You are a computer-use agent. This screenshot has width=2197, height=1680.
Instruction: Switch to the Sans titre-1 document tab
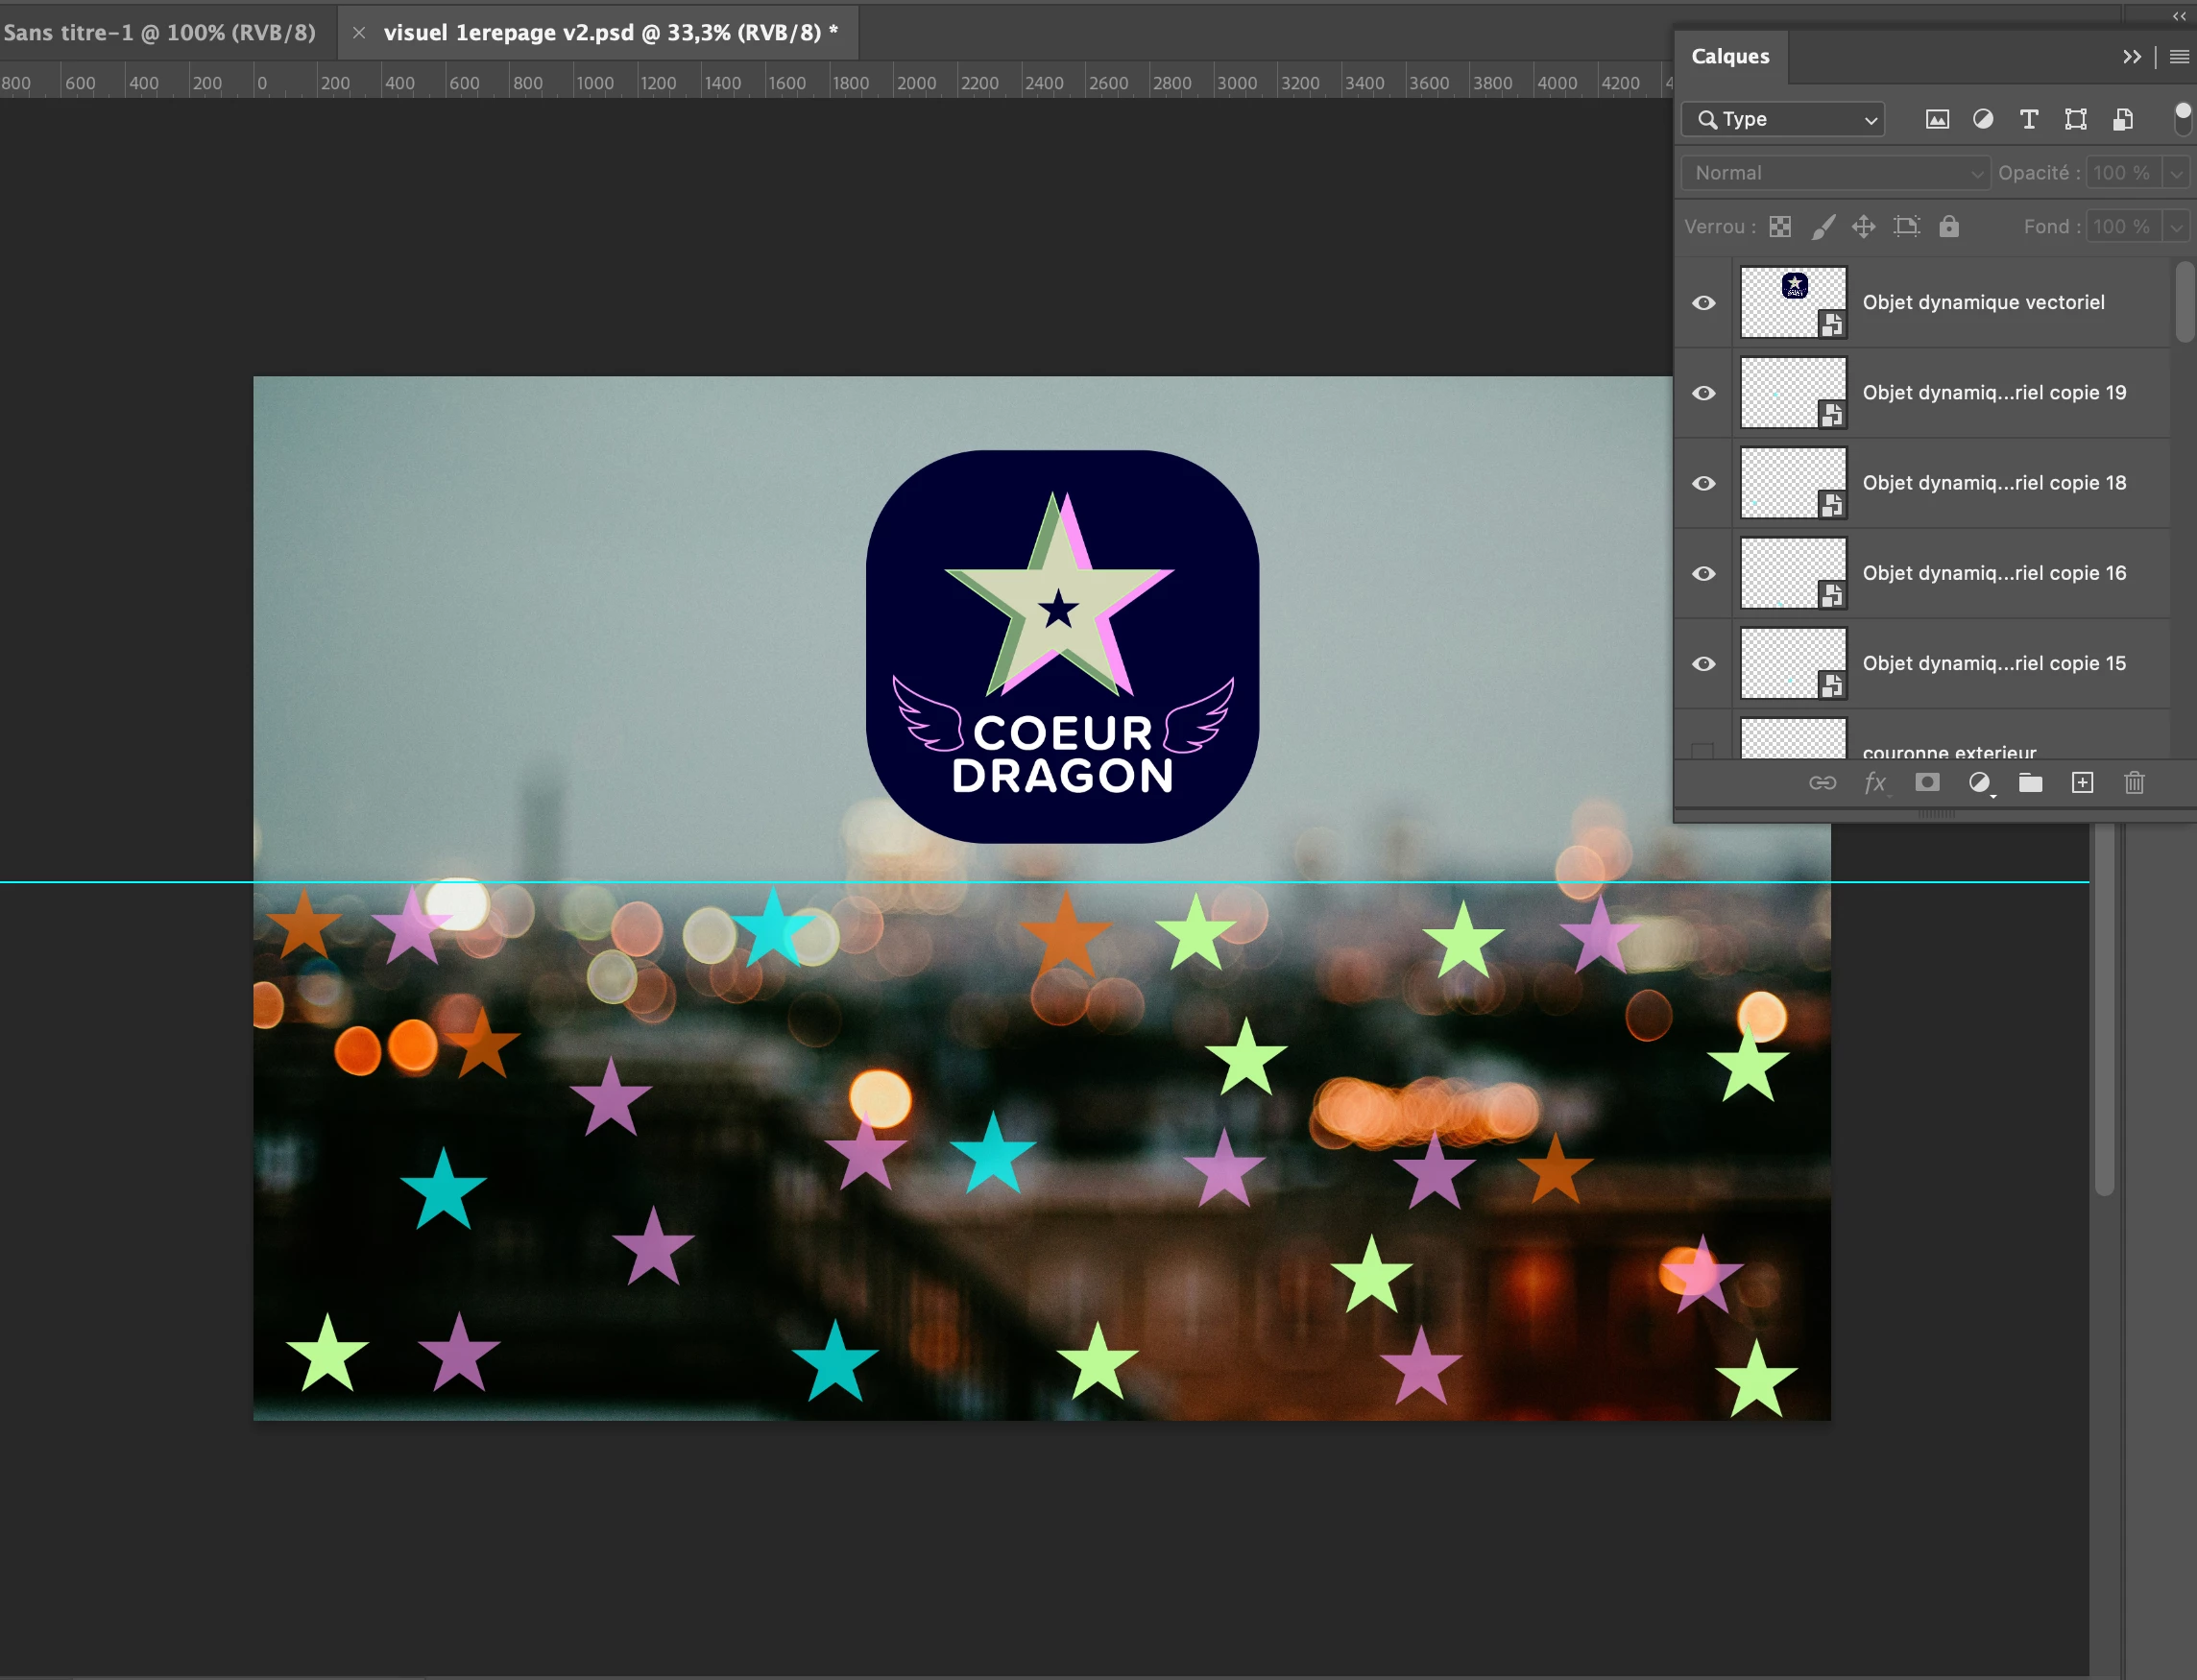tap(160, 33)
